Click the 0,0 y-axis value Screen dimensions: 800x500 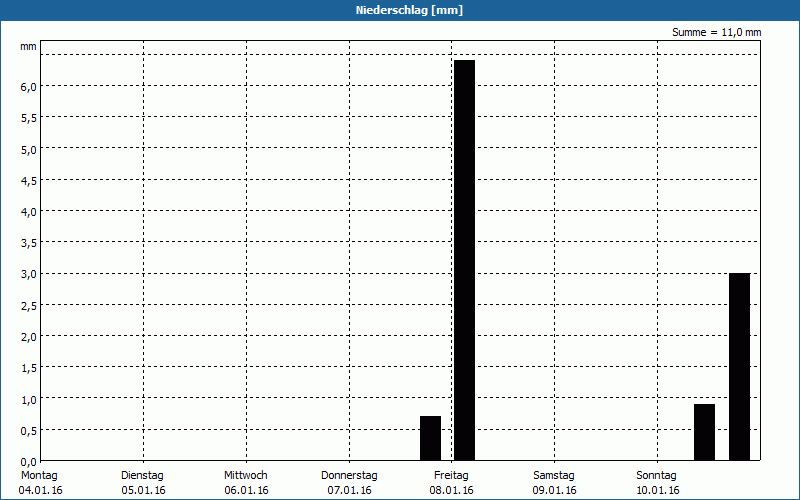(29, 462)
